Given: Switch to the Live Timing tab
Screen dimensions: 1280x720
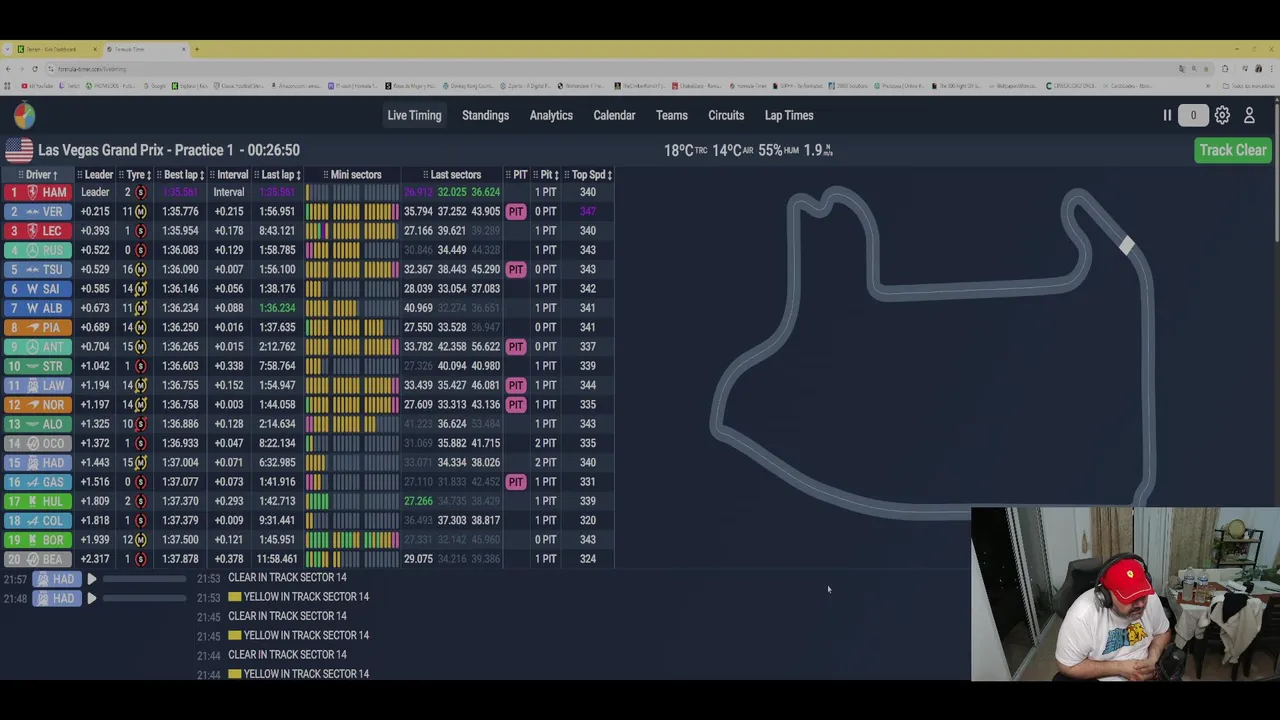Looking at the screenshot, I should 414,115.
